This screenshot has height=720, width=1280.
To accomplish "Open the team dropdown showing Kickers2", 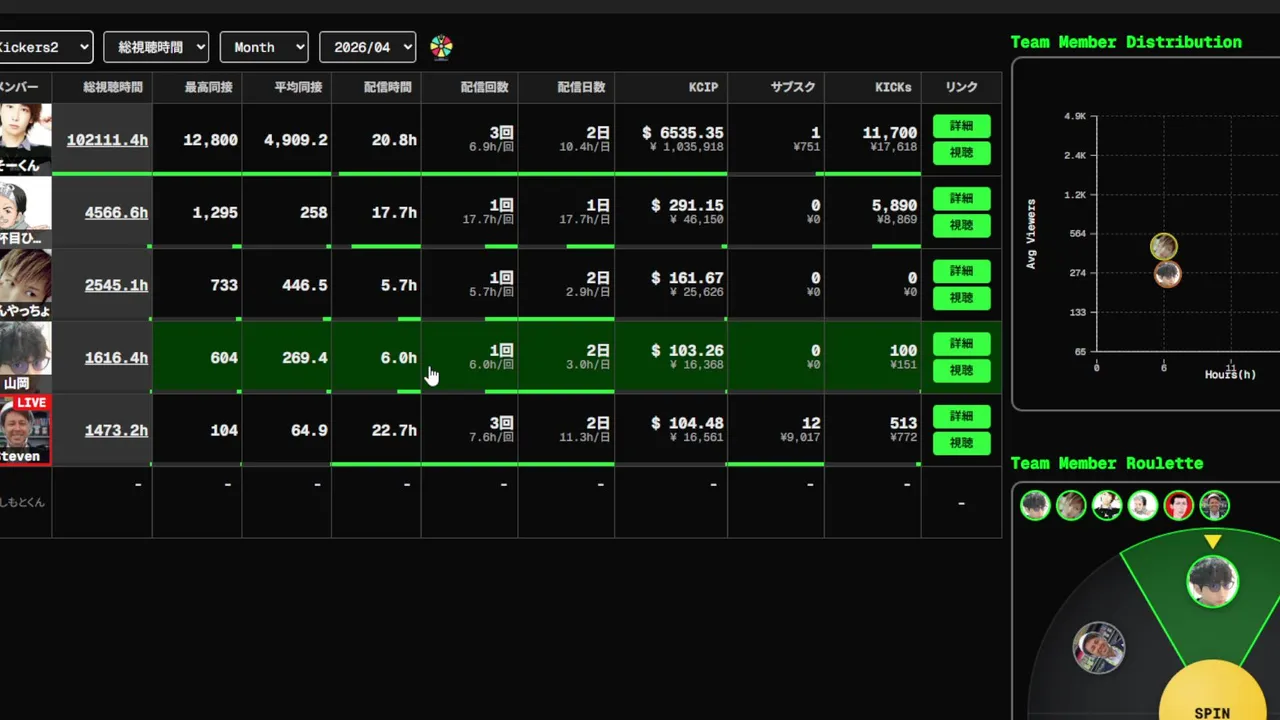I will [x=45, y=47].
